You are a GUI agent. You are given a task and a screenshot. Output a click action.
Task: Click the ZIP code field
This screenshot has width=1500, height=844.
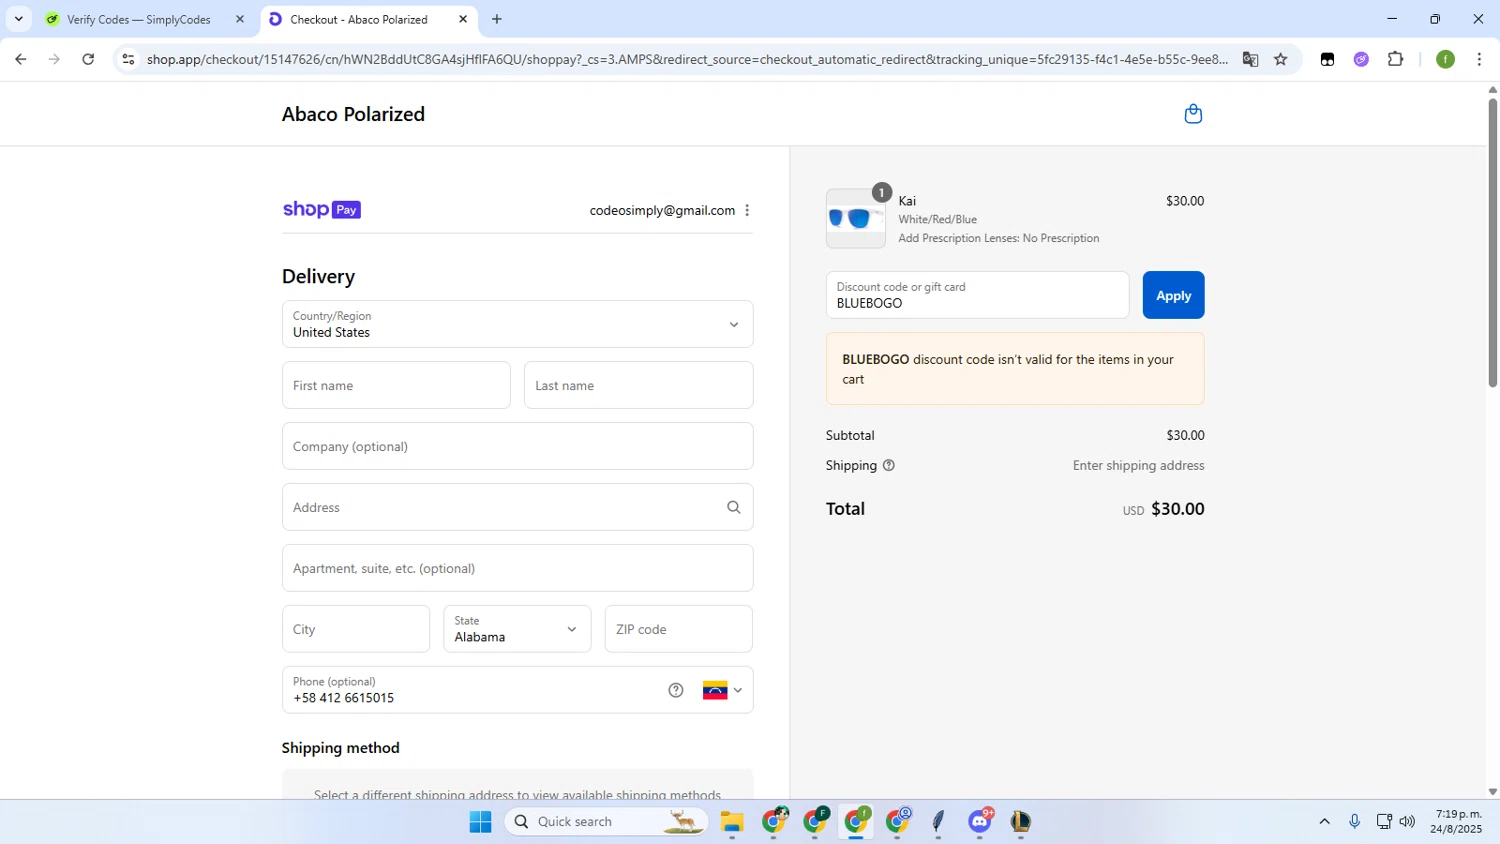point(679,629)
